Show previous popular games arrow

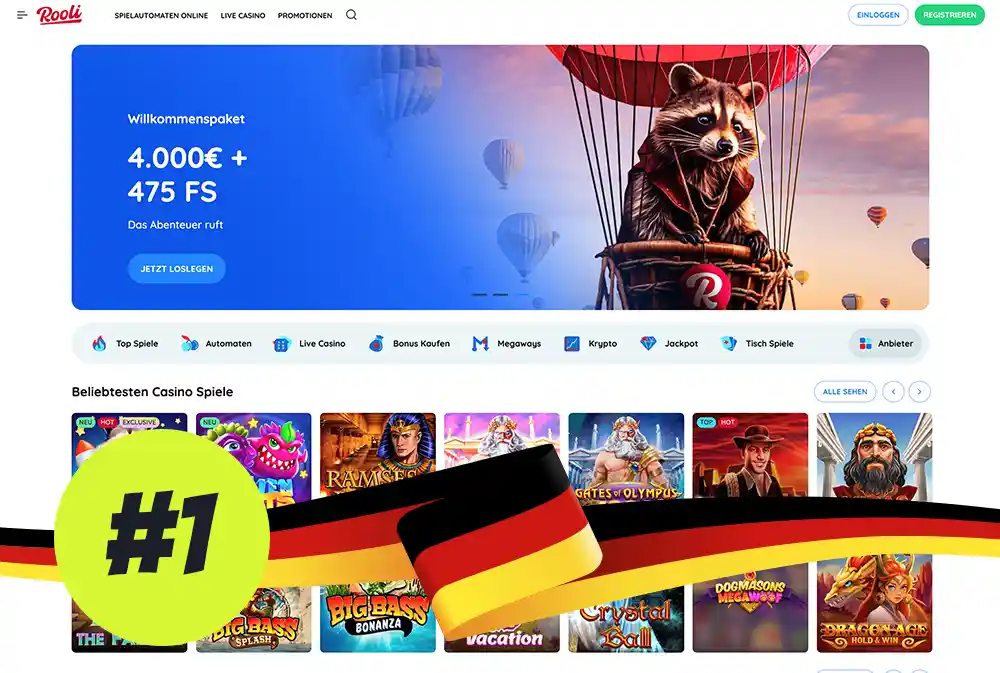coord(893,392)
